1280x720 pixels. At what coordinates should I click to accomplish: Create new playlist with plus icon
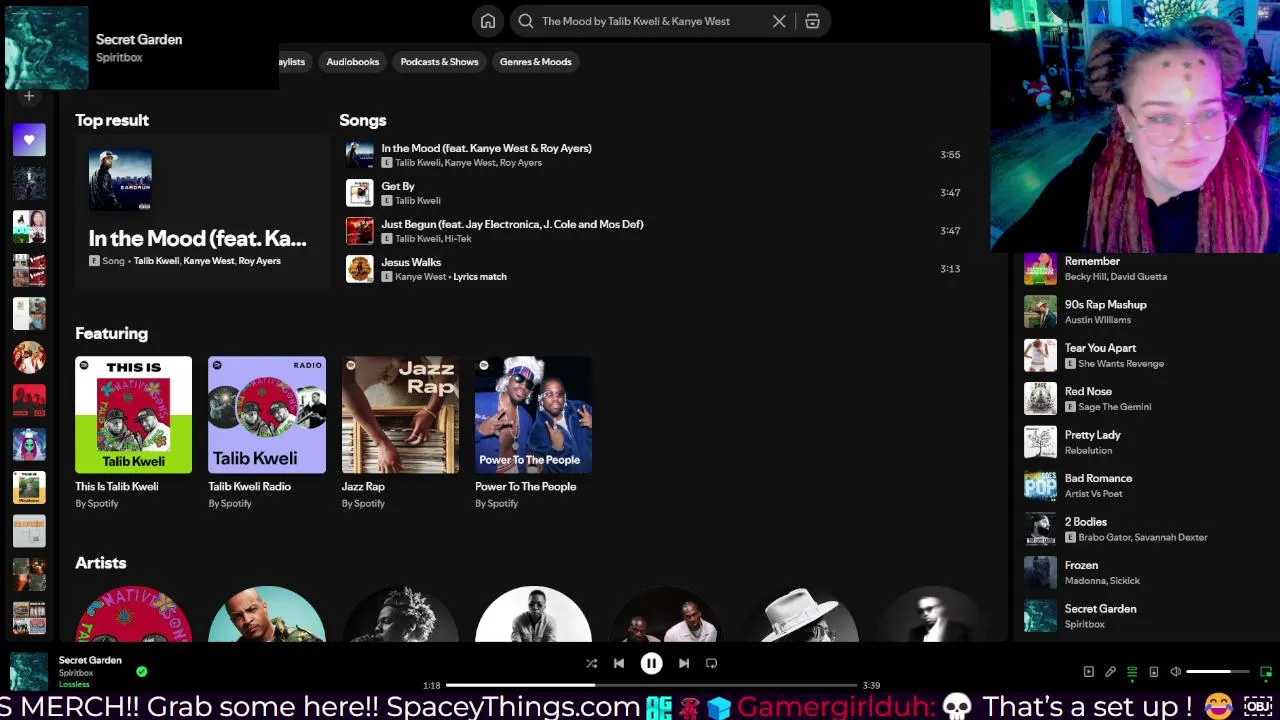[x=29, y=96]
